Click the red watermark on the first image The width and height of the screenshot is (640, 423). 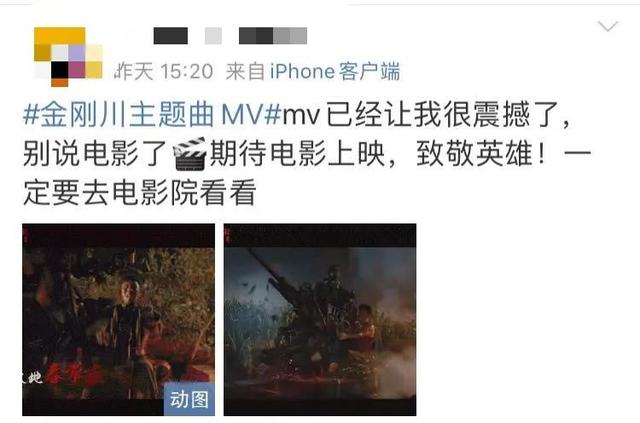coord(25,235)
